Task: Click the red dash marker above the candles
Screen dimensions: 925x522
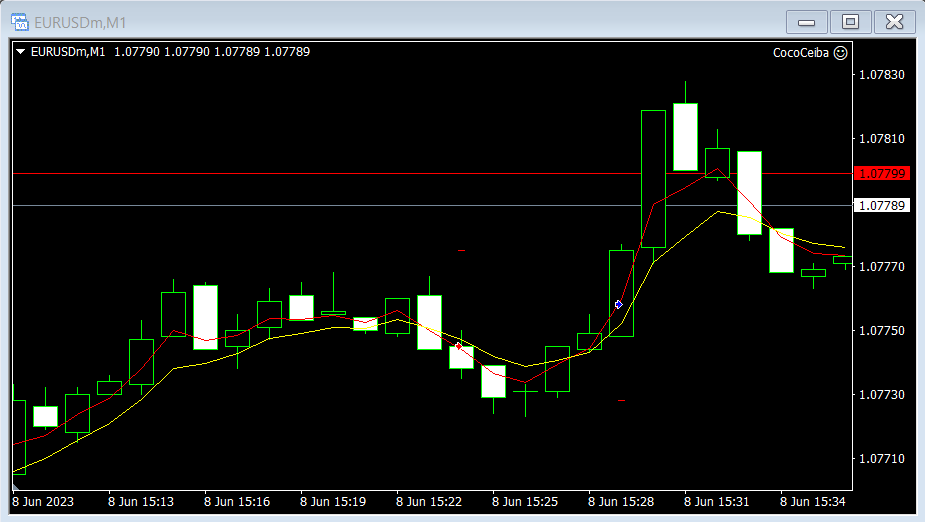Action: pos(461,250)
